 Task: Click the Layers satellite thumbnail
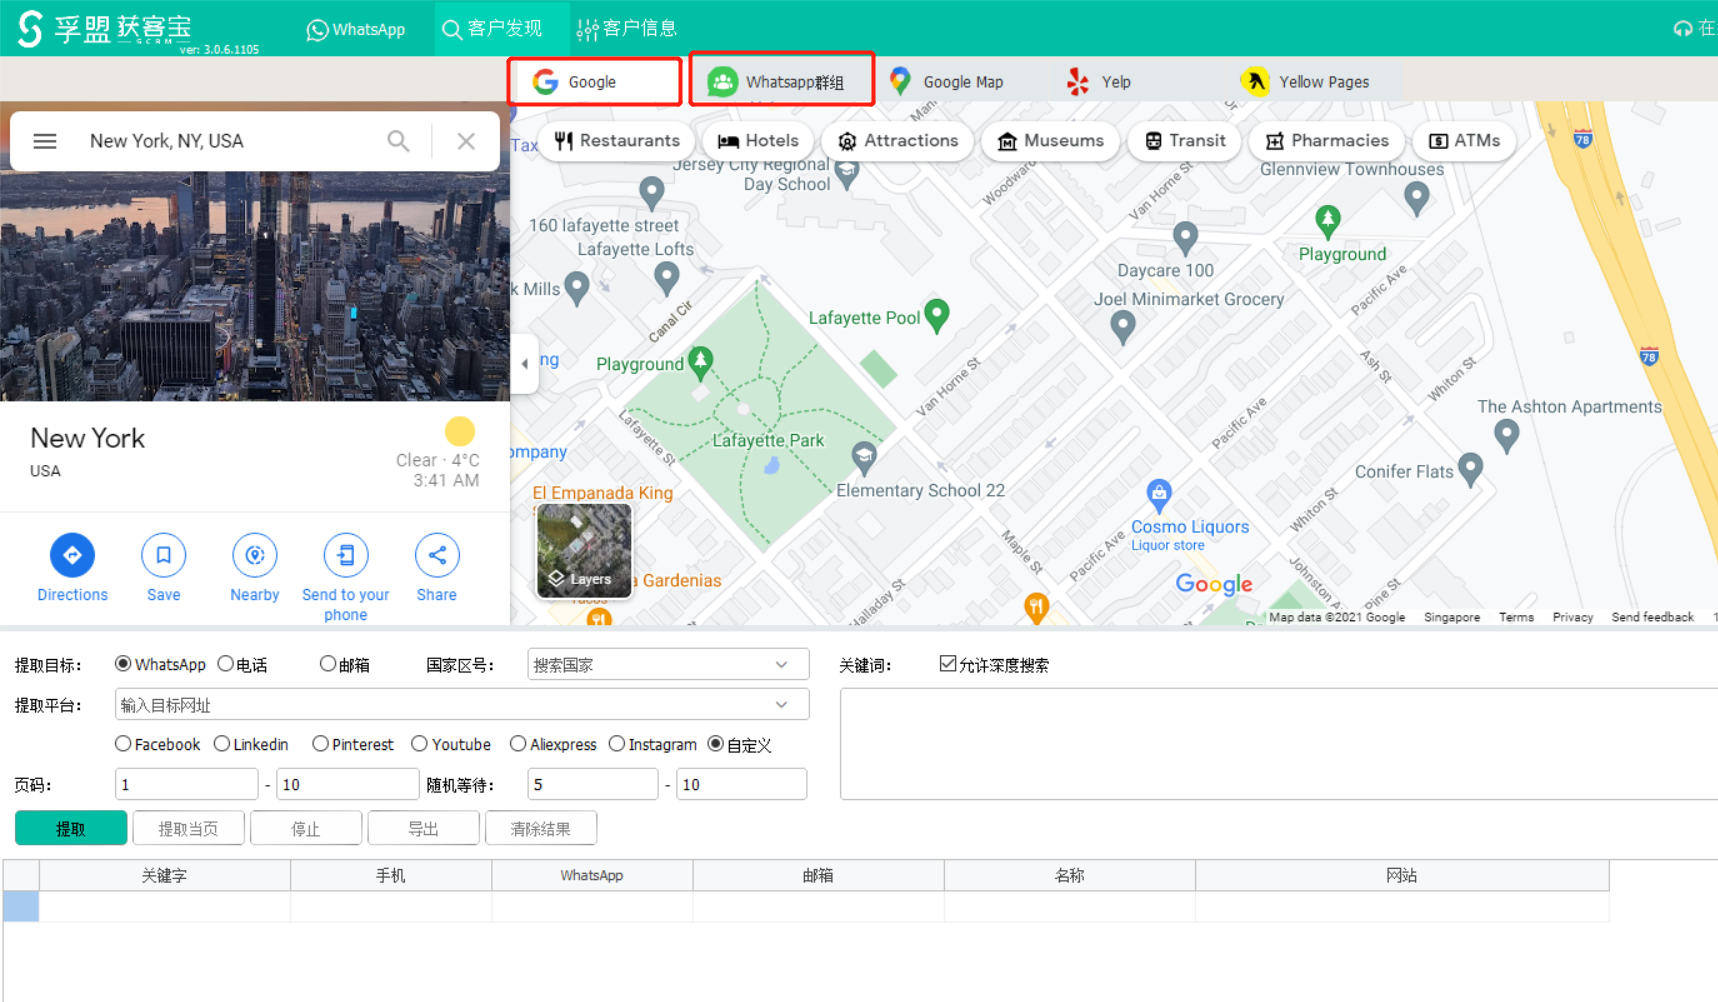tap(583, 551)
